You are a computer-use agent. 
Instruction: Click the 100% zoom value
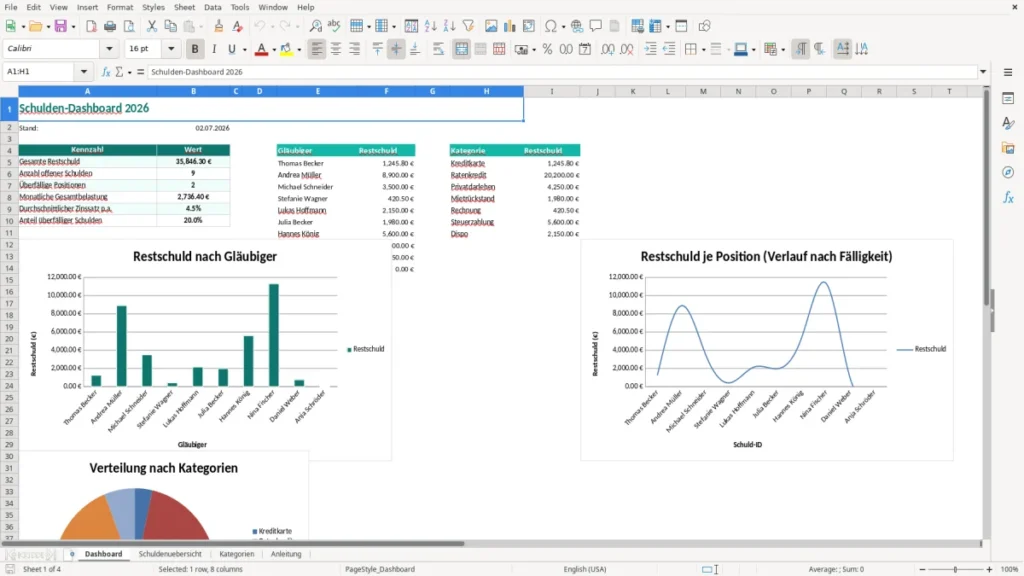[1010, 569]
